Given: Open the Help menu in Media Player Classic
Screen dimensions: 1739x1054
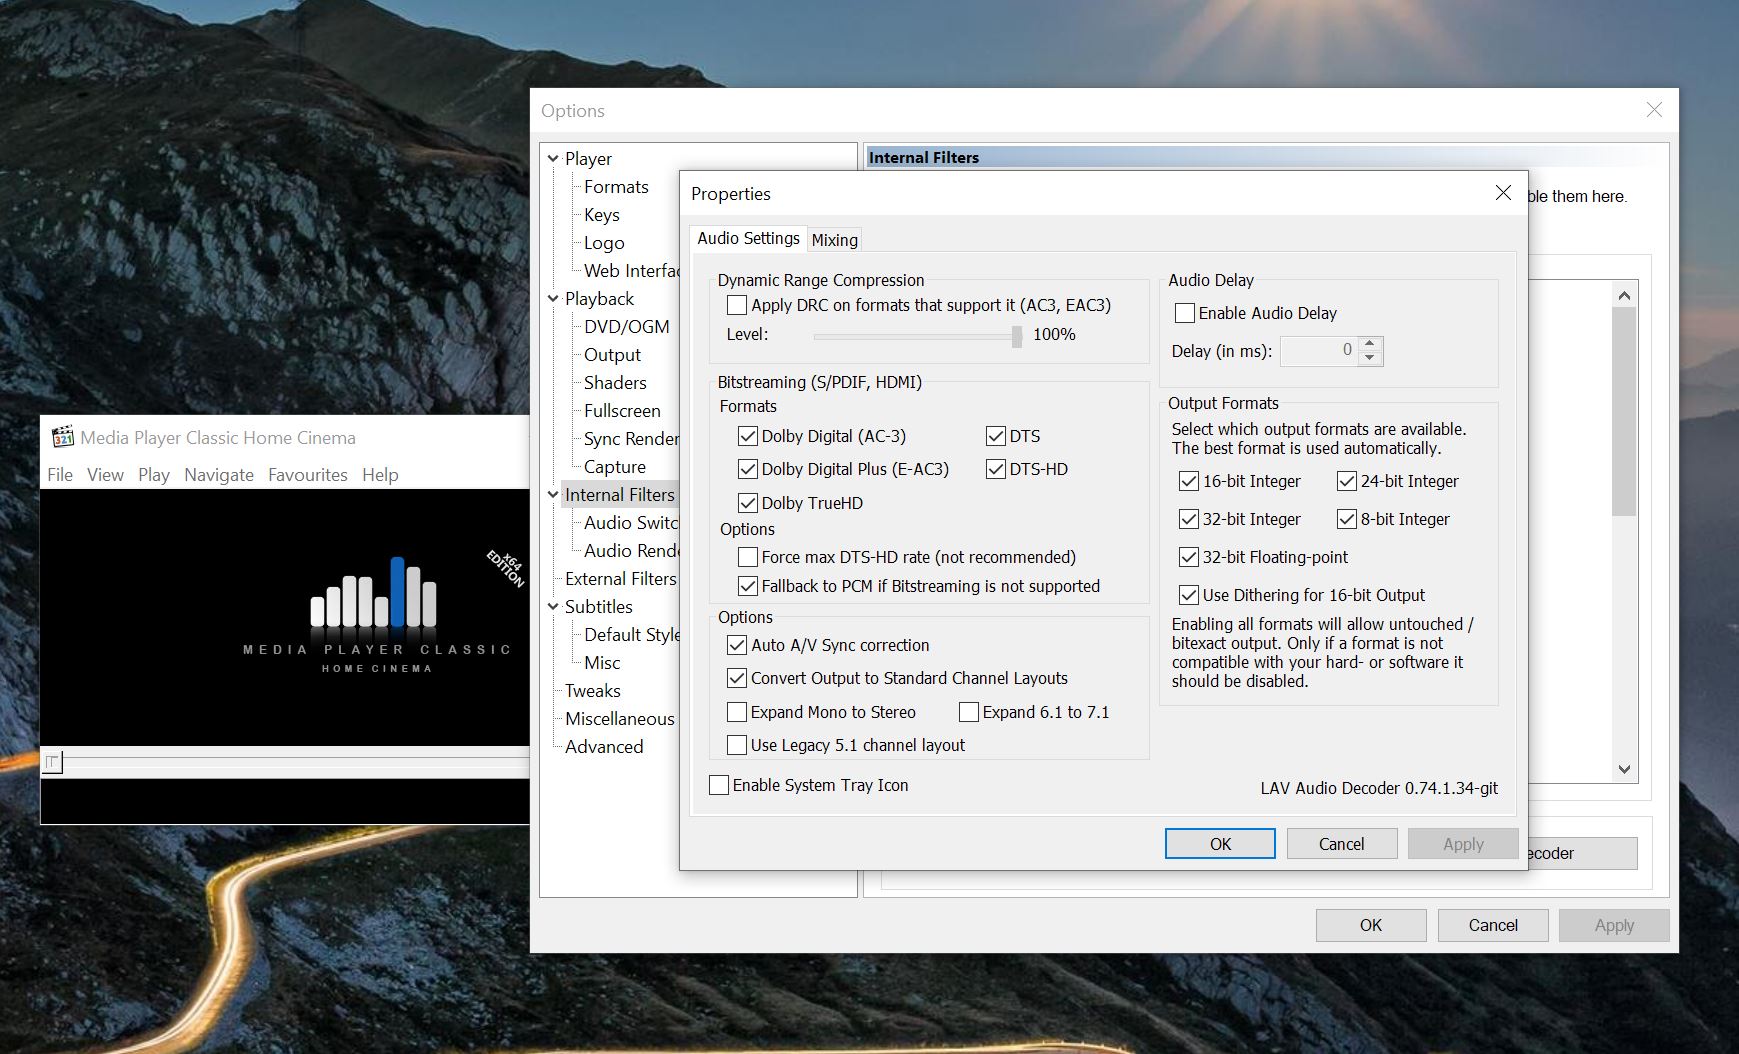Looking at the screenshot, I should tap(380, 474).
